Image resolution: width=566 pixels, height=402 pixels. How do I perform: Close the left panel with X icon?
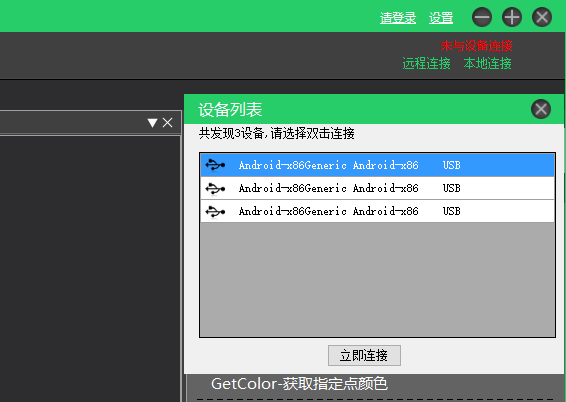pyautogui.click(x=167, y=123)
